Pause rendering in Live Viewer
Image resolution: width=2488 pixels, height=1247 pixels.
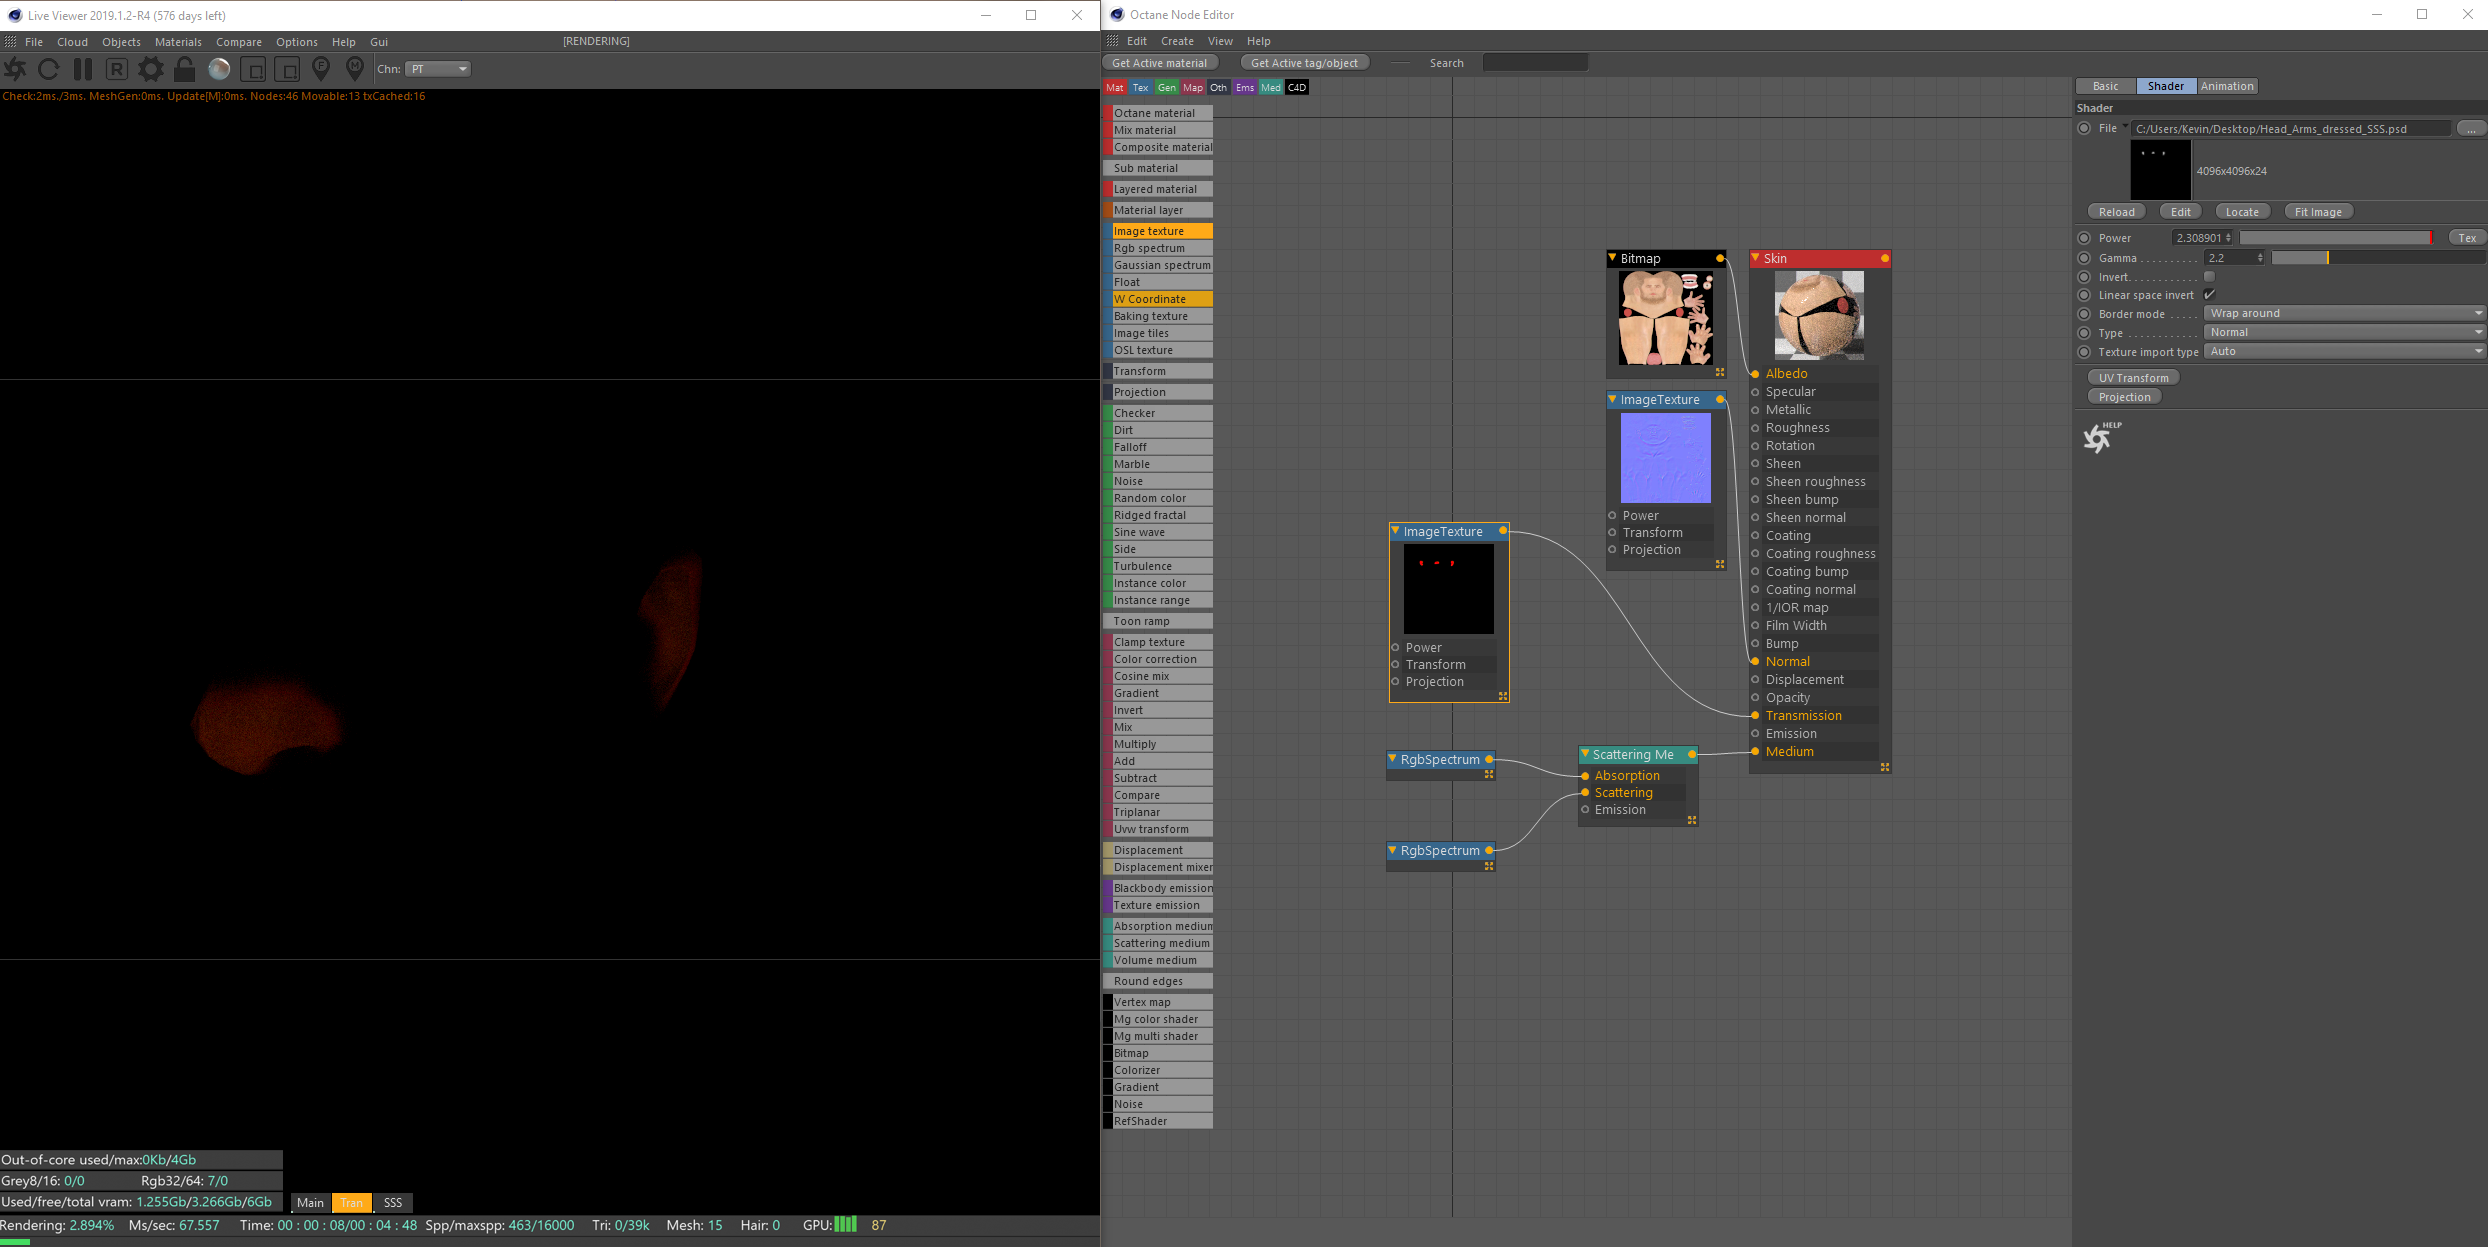pos(83,69)
